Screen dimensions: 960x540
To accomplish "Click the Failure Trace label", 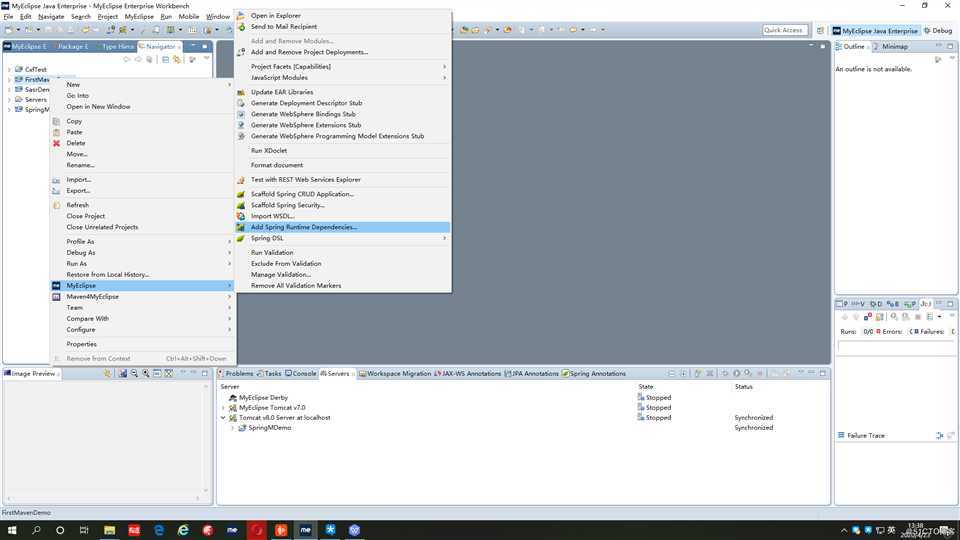I will [x=866, y=436].
